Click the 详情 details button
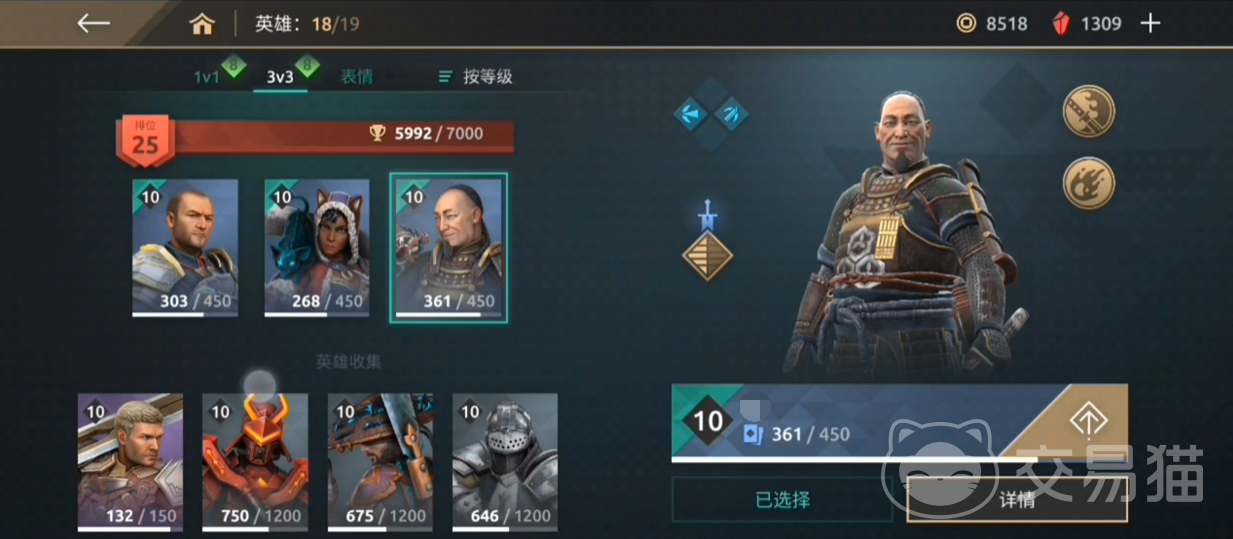1233x539 pixels. 1017,499
